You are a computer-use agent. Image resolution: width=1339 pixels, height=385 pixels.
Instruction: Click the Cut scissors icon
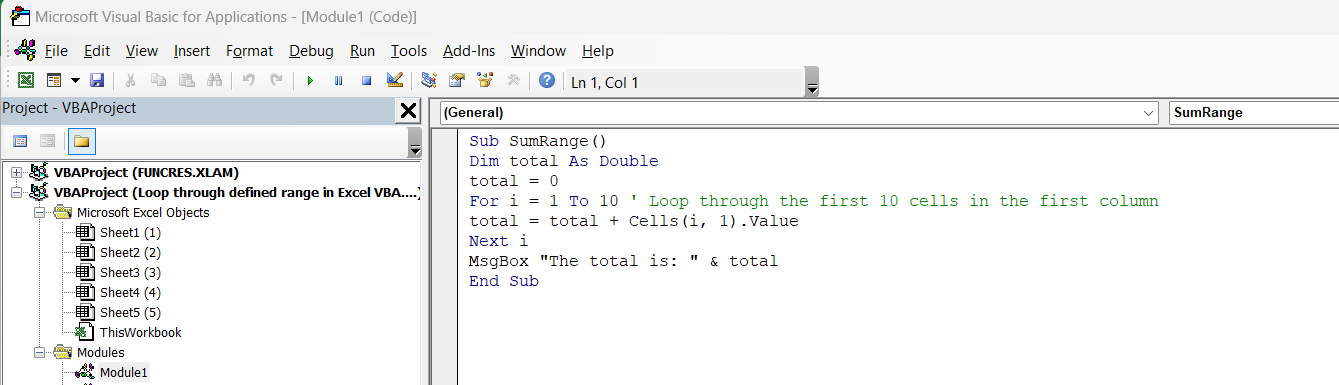[x=130, y=81]
